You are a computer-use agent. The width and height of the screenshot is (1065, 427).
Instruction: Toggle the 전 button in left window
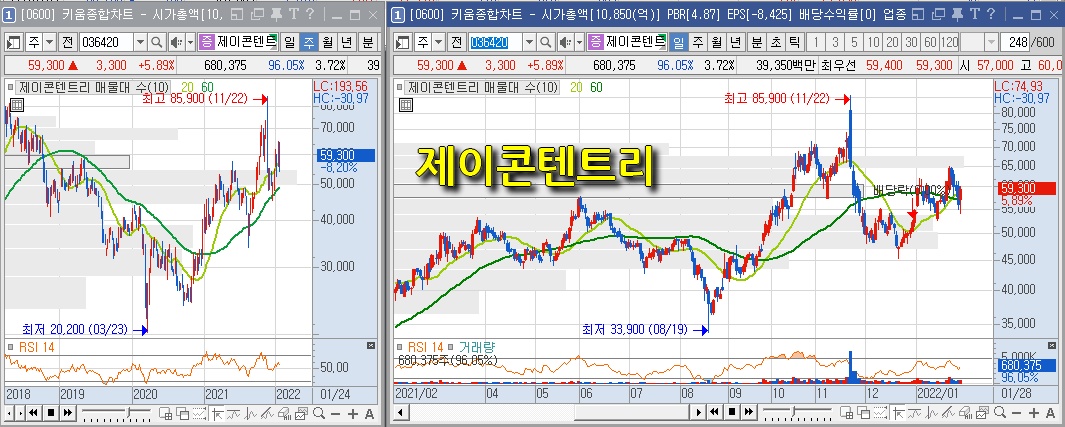coord(68,43)
